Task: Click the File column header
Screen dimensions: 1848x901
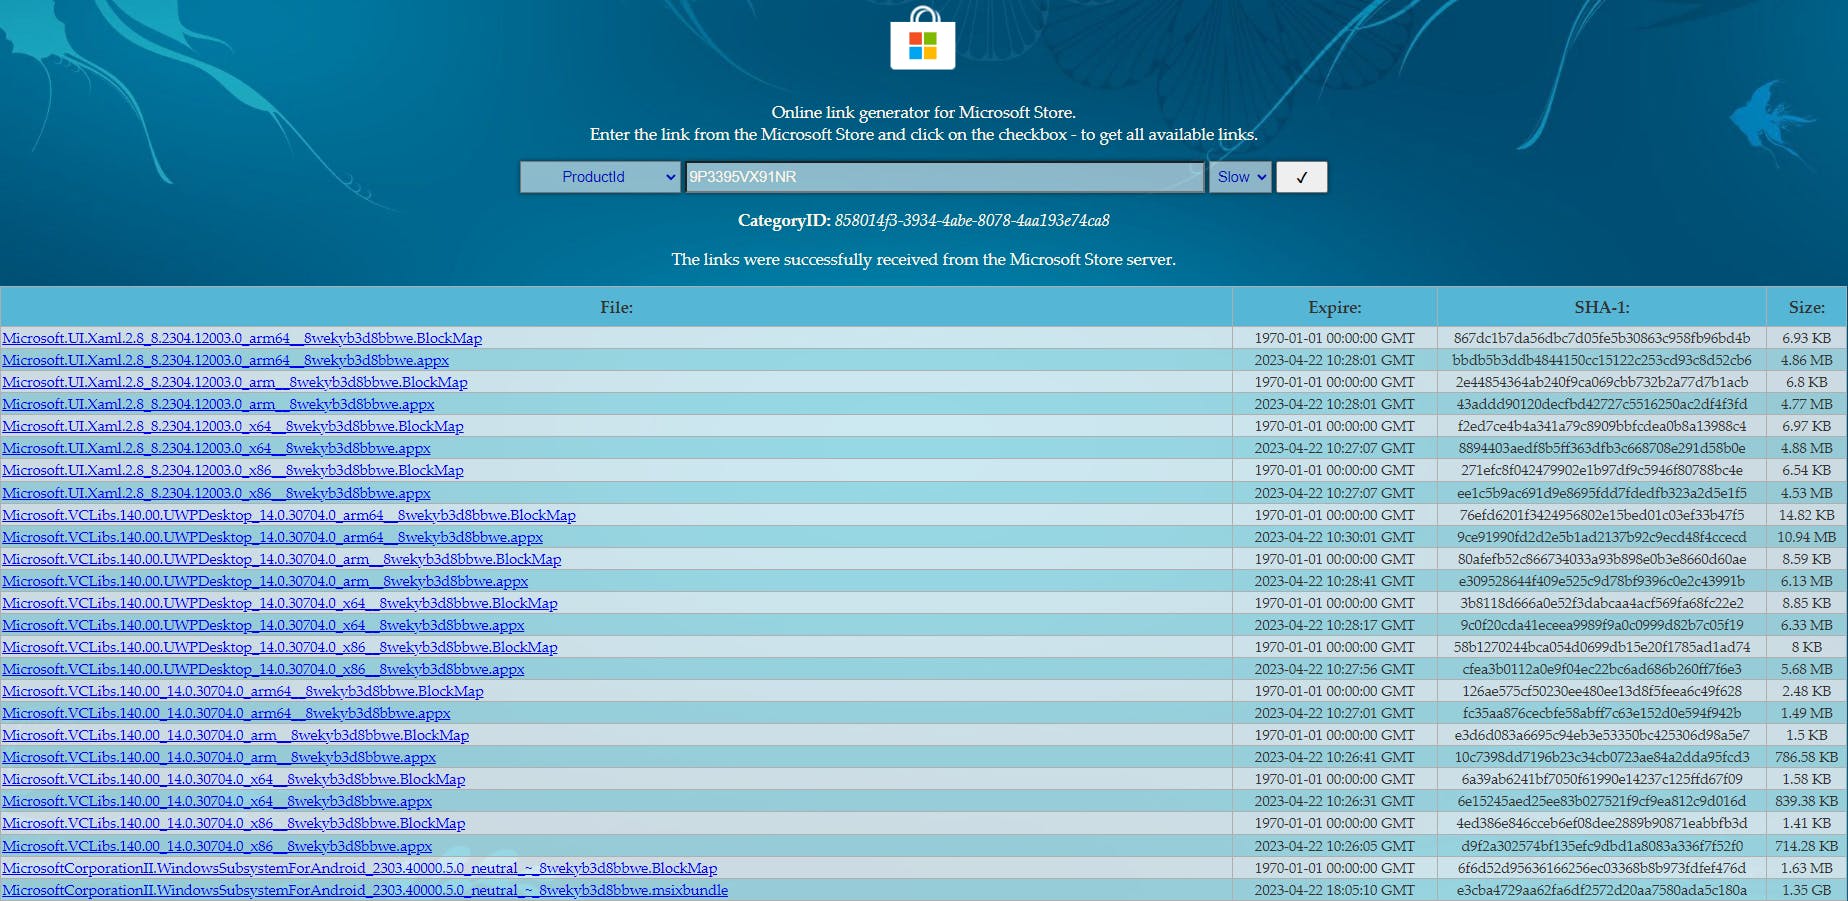Action: [616, 307]
